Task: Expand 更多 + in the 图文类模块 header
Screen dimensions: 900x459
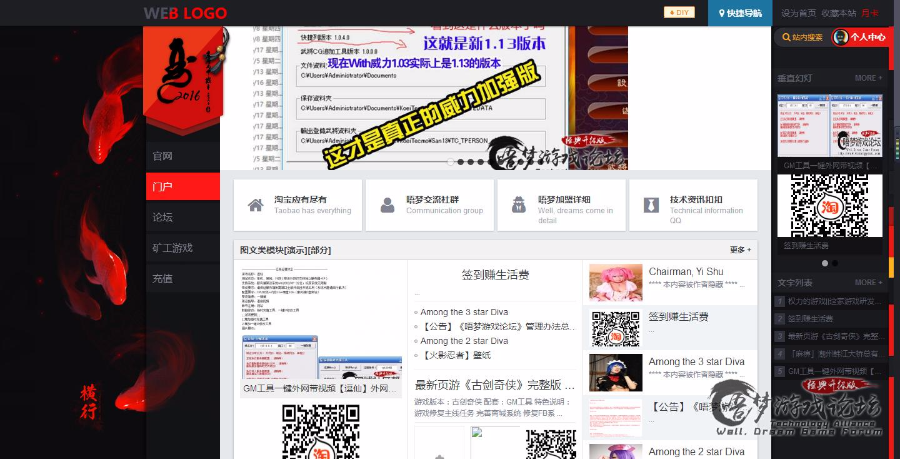Action: click(740, 250)
